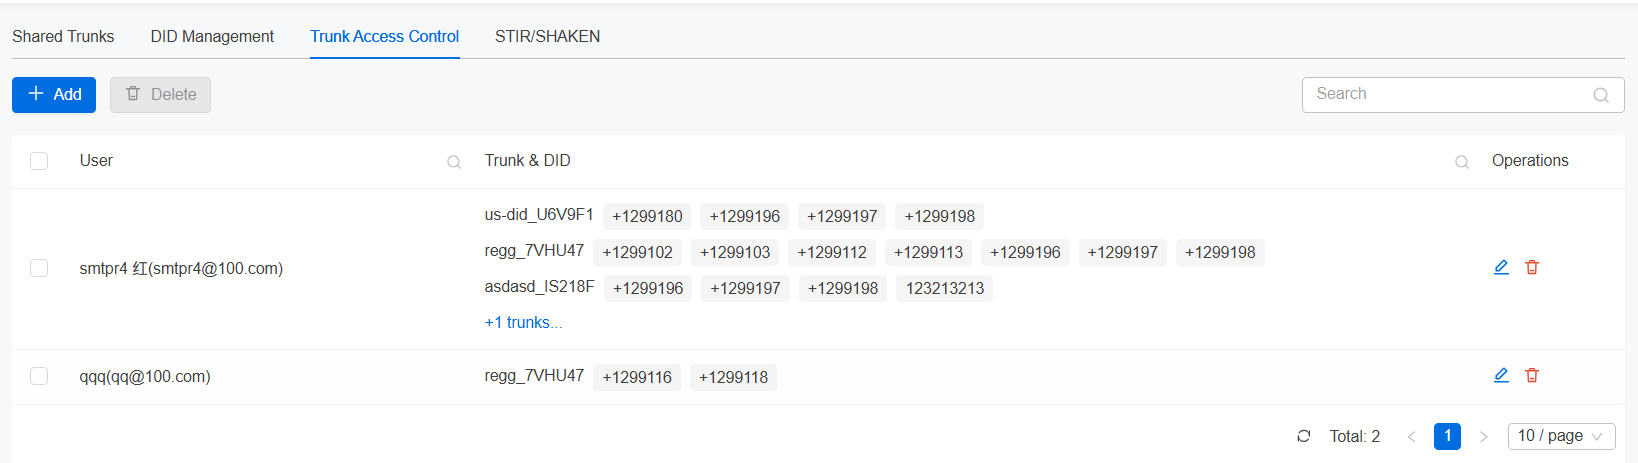
Task: Click search icon in User column header
Action: tap(454, 162)
